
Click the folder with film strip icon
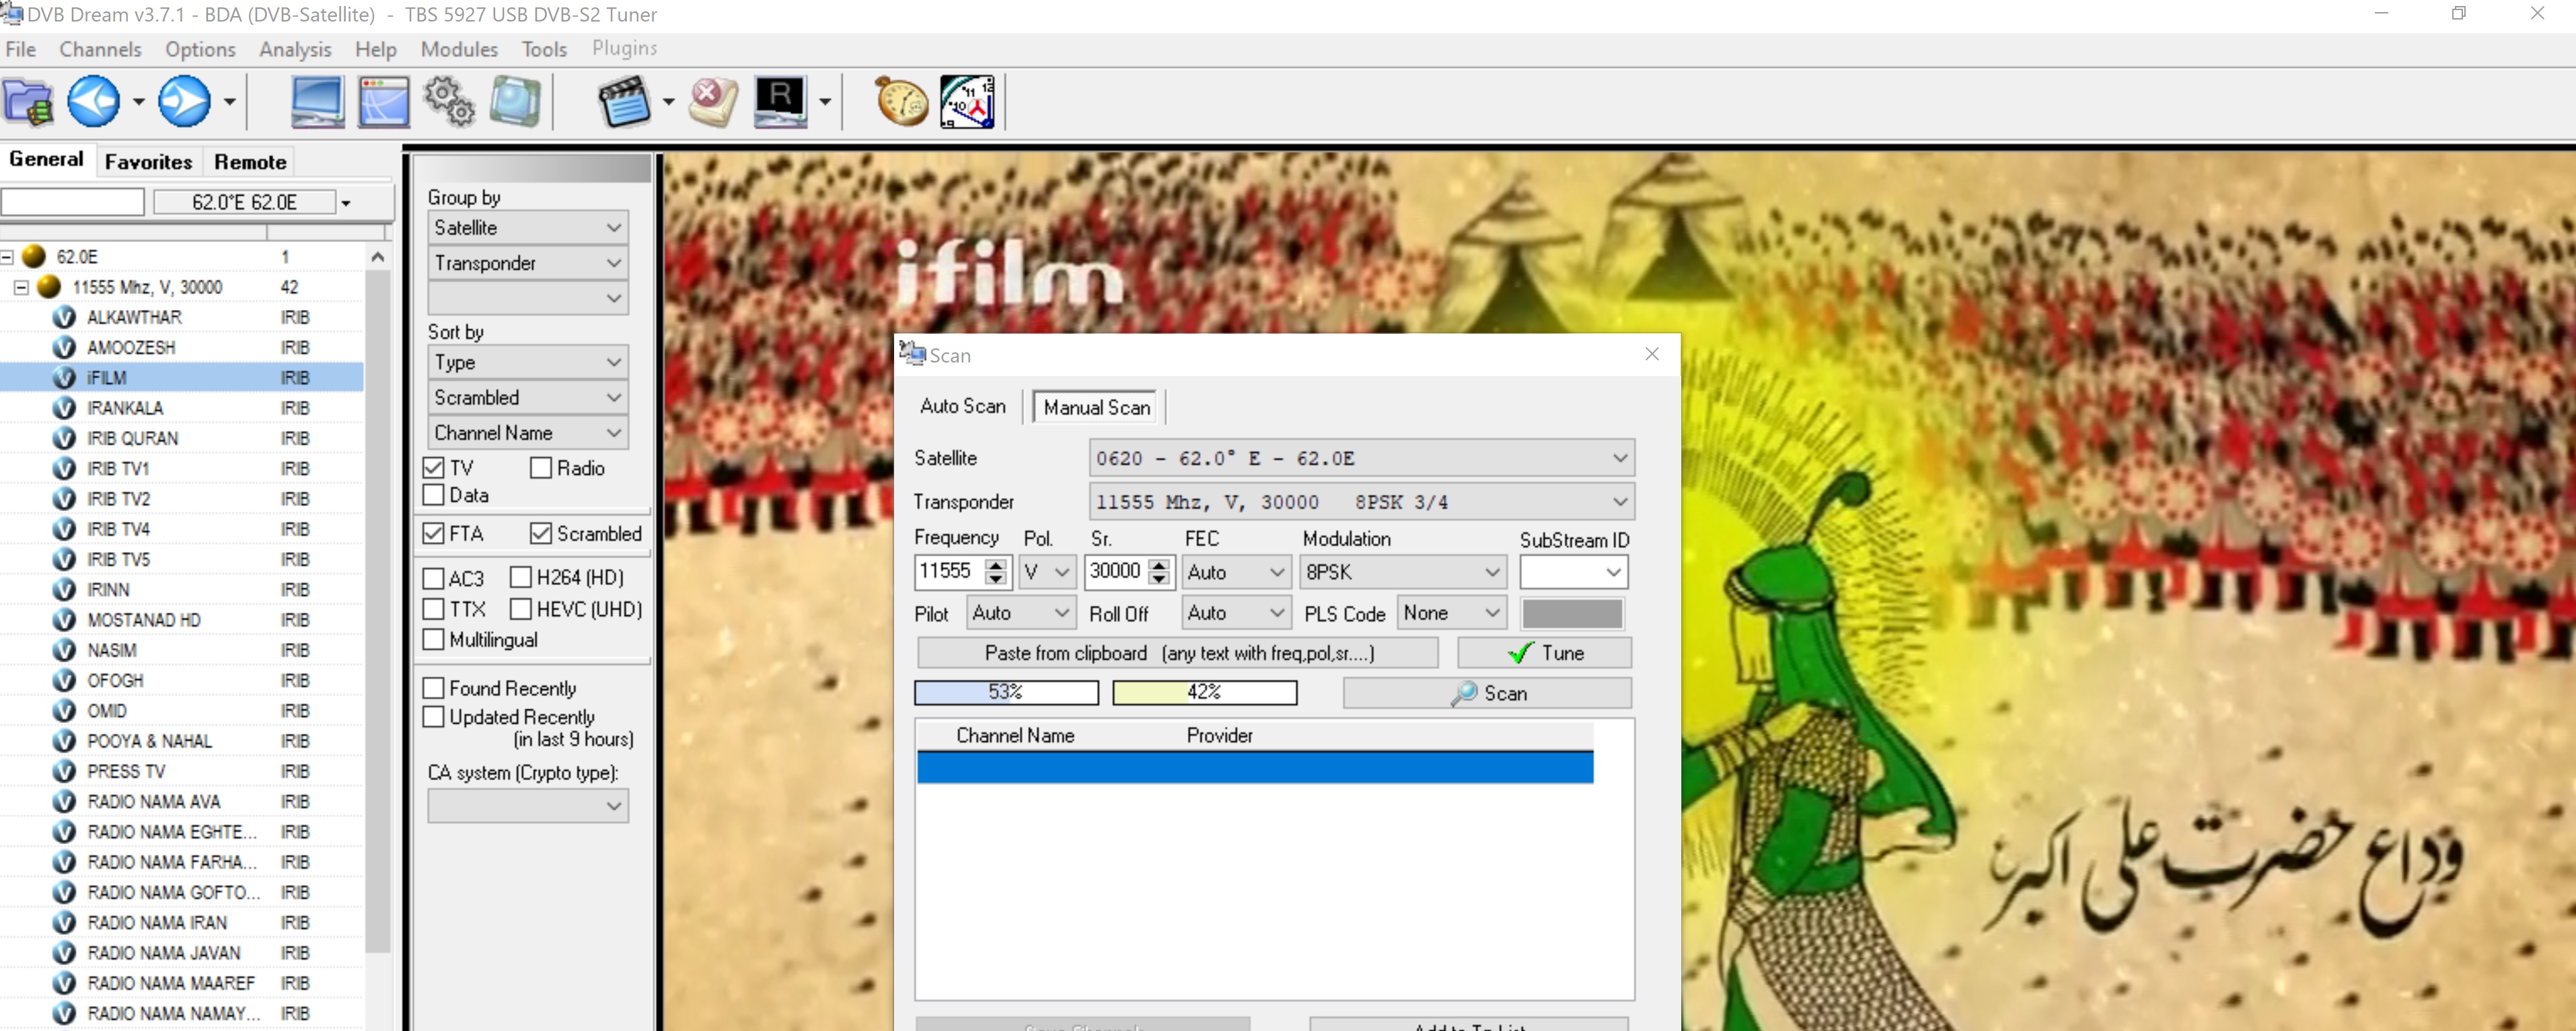[x=28, y=101]
